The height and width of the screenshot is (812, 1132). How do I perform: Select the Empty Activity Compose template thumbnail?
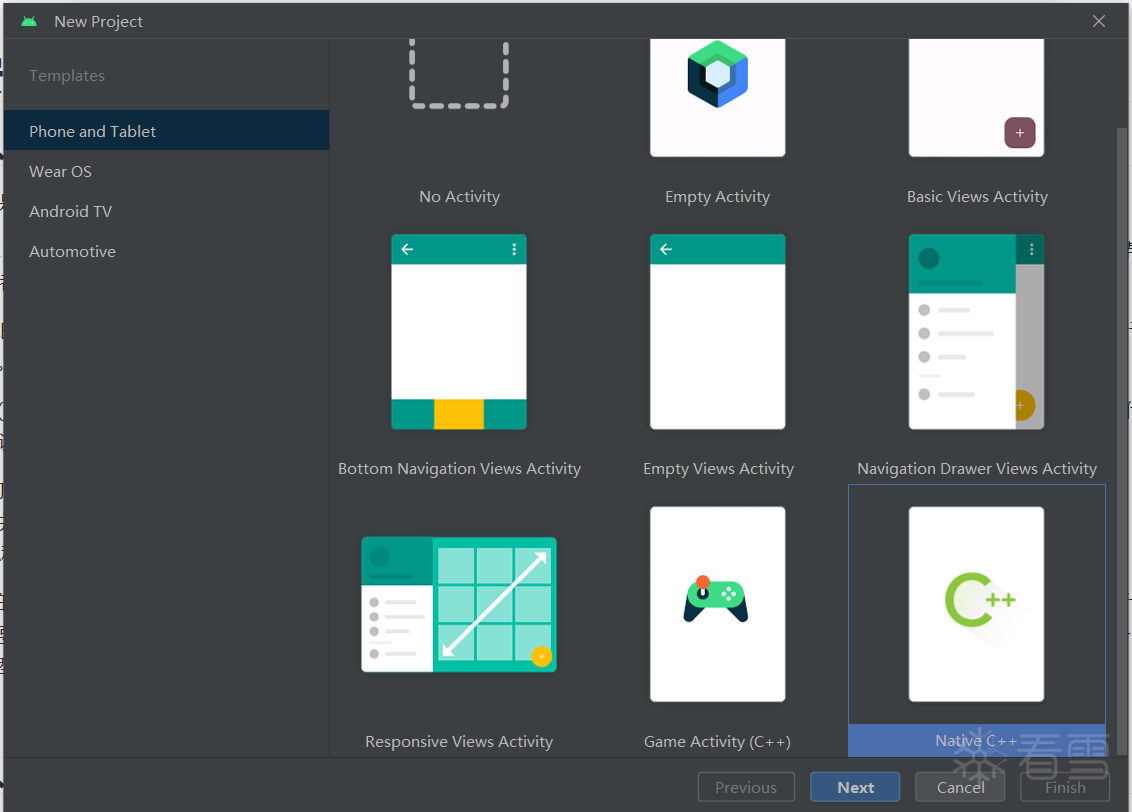point(718,97)
